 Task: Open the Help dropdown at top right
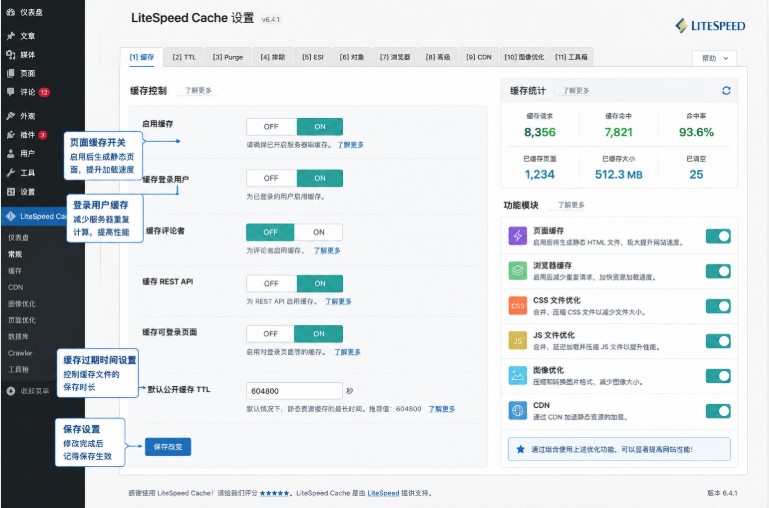714,58
